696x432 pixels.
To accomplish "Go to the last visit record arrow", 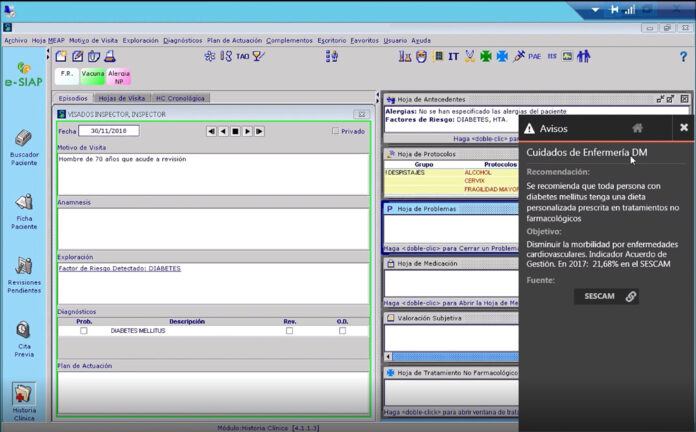I will 259,131.
